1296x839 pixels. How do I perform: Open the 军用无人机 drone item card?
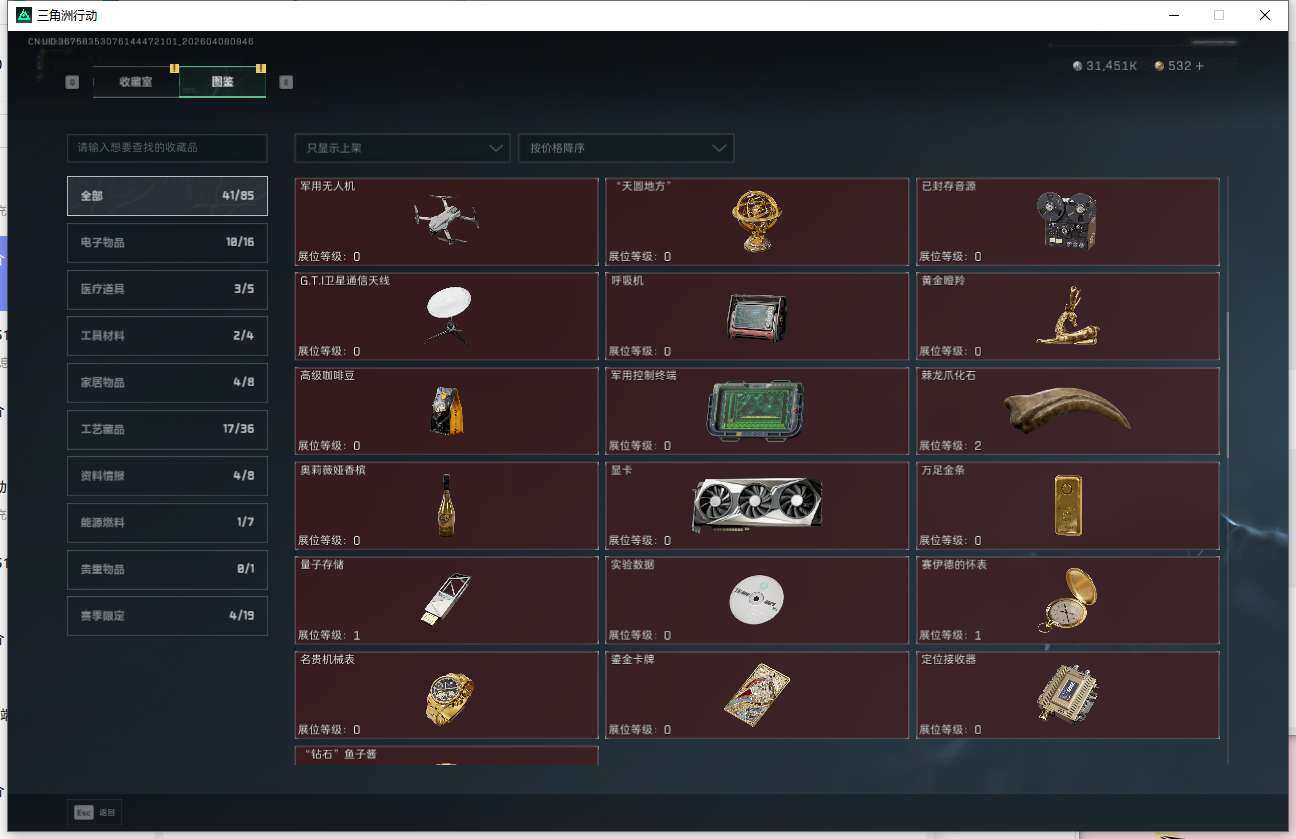coord(446,222)
